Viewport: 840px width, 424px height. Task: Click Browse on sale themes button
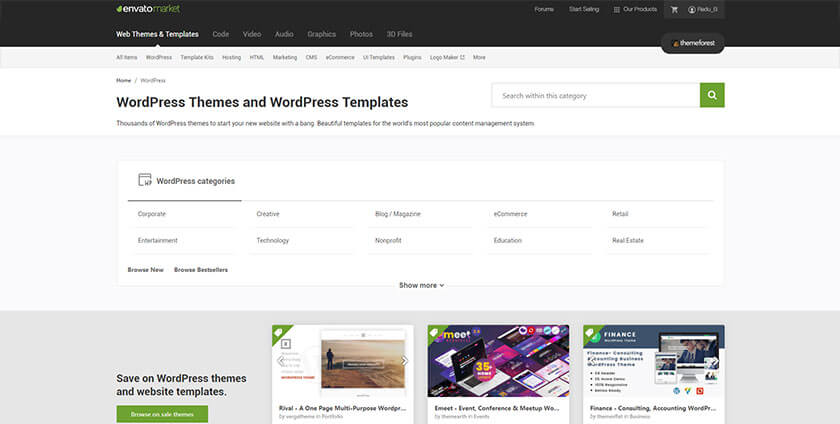coord(162,414)
